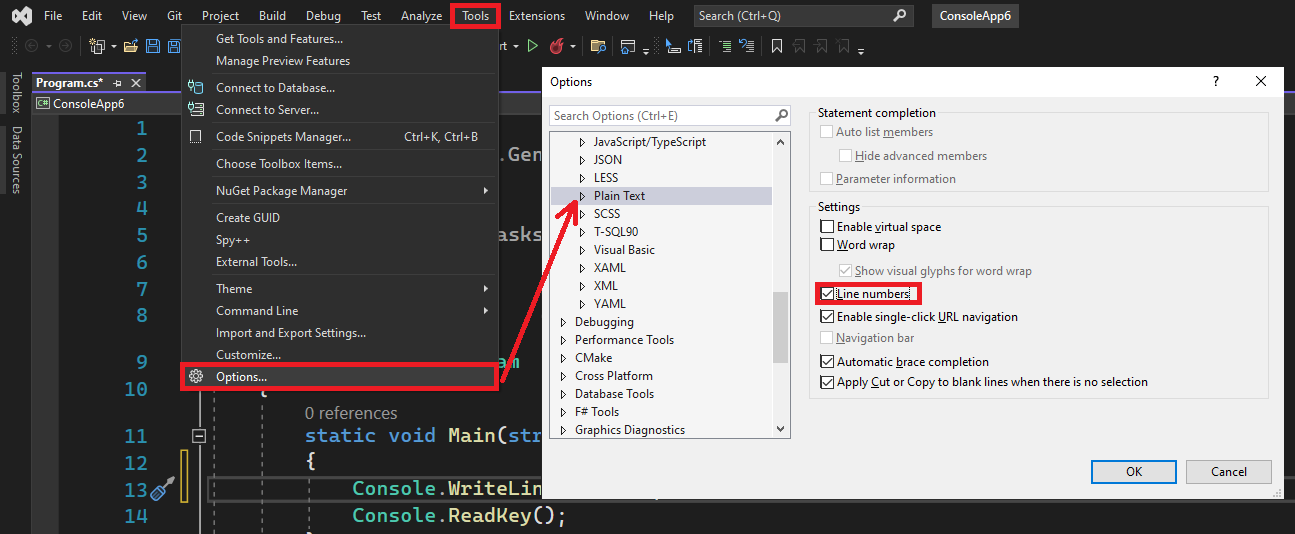Viewport: 1295px width, 534px height.
Task: Click the magnifier in Search Options box
Action: point(781,115)
